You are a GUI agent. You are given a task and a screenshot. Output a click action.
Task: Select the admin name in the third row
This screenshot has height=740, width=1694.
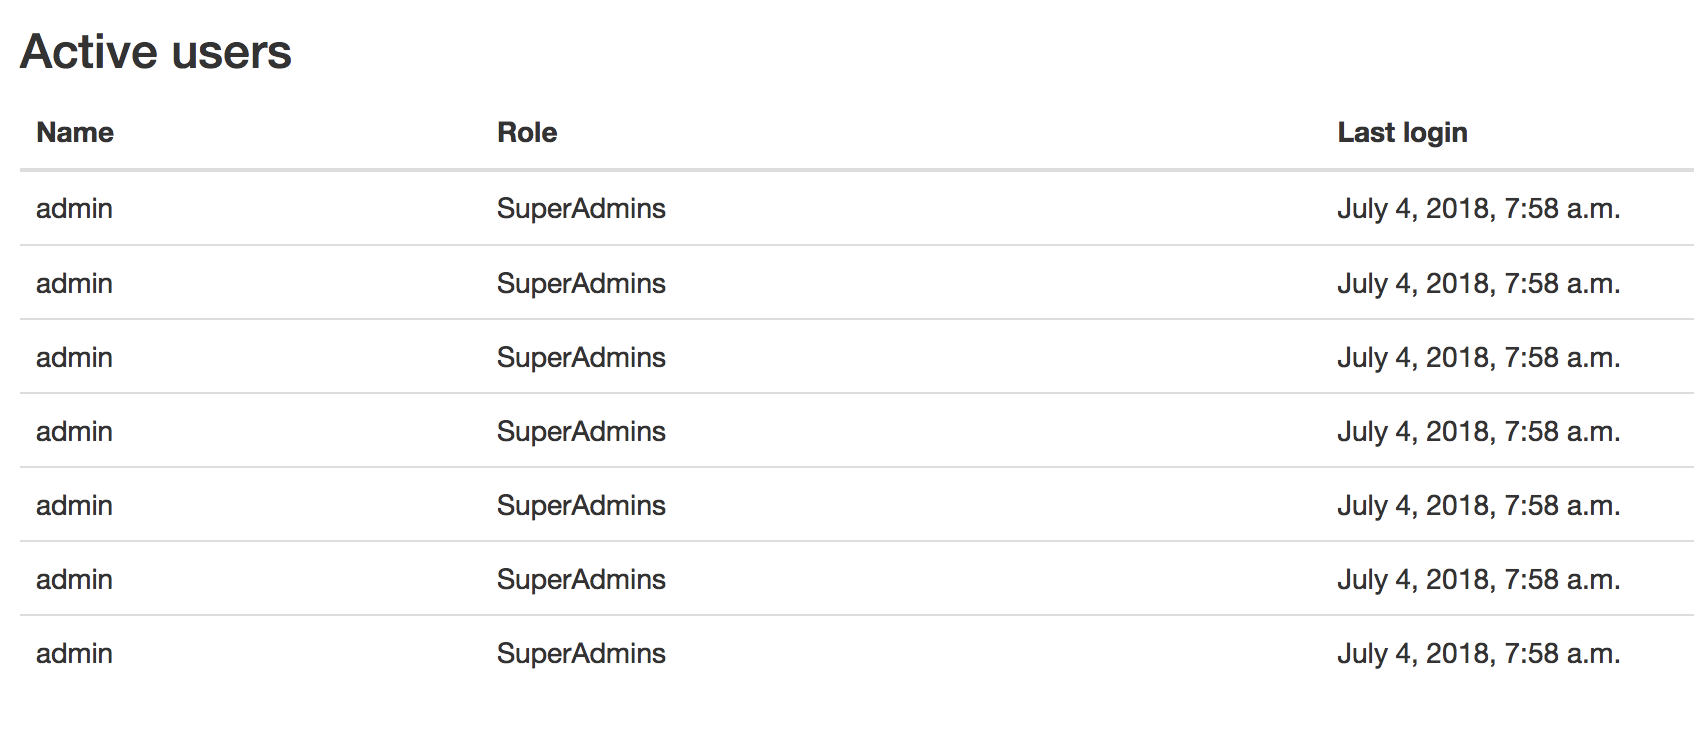(x=74, y=357)
